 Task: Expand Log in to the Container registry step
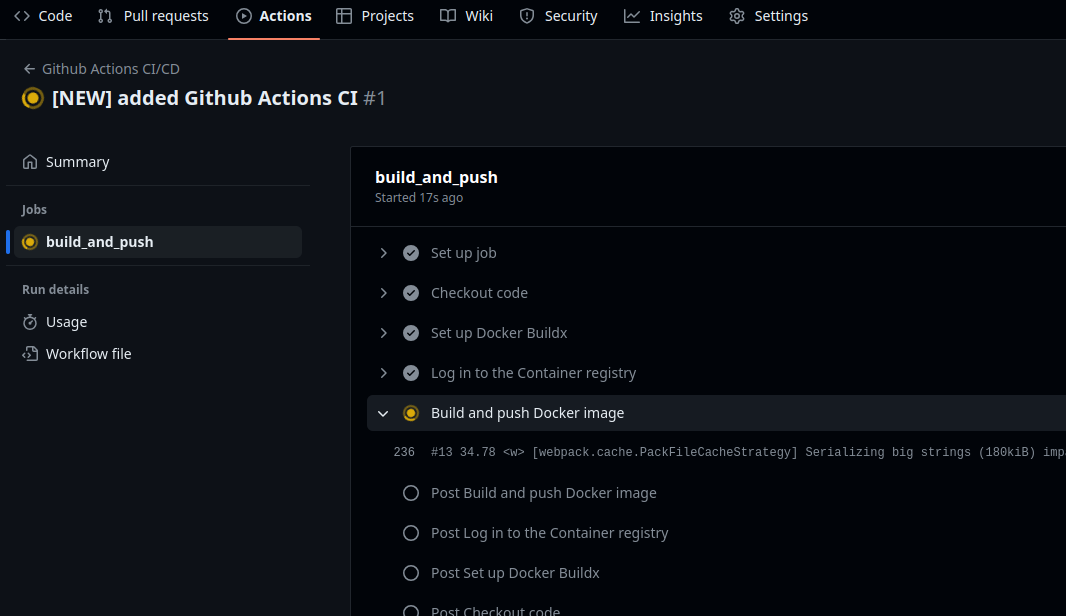click(x=383, y=373)
